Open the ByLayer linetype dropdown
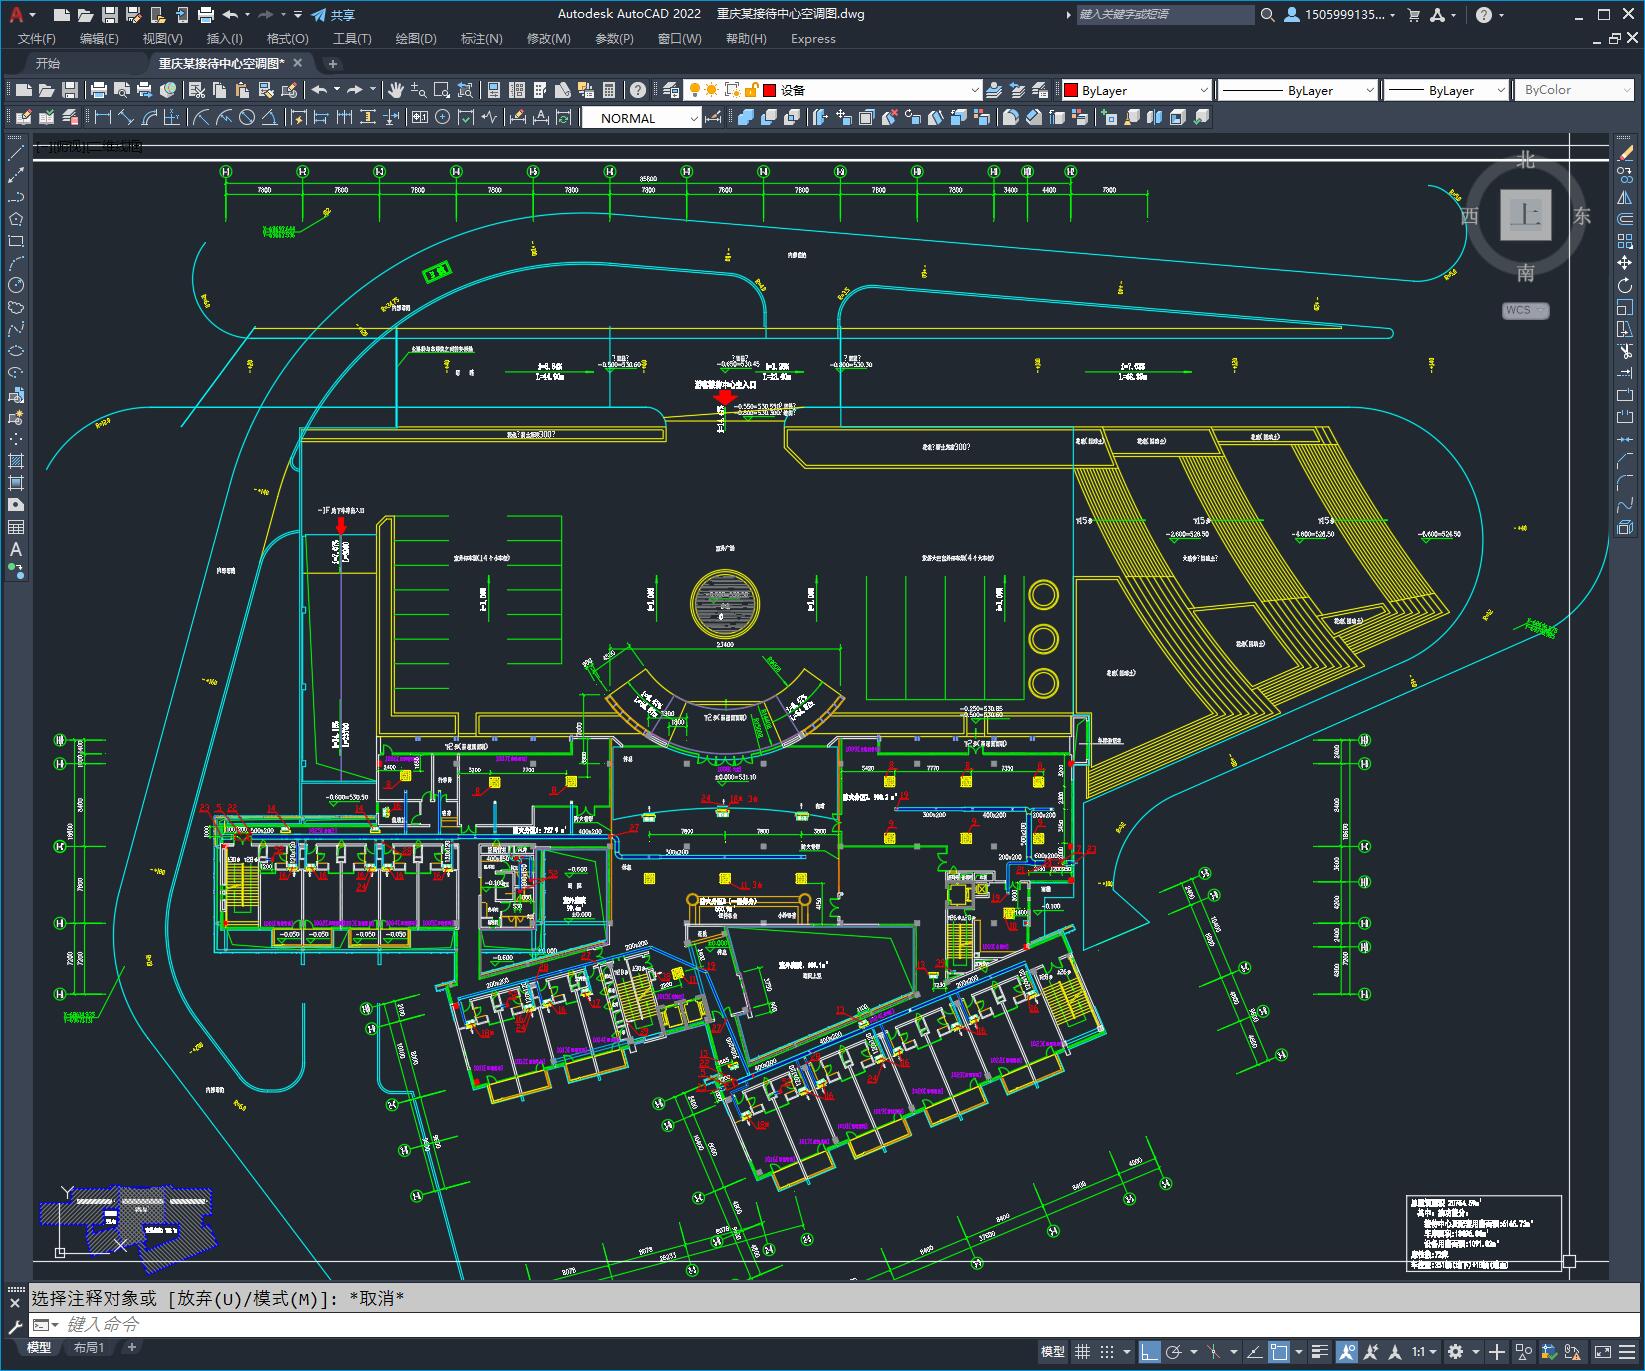Viewport: 1645px width, 1371px height. [x=1370, y=90]
